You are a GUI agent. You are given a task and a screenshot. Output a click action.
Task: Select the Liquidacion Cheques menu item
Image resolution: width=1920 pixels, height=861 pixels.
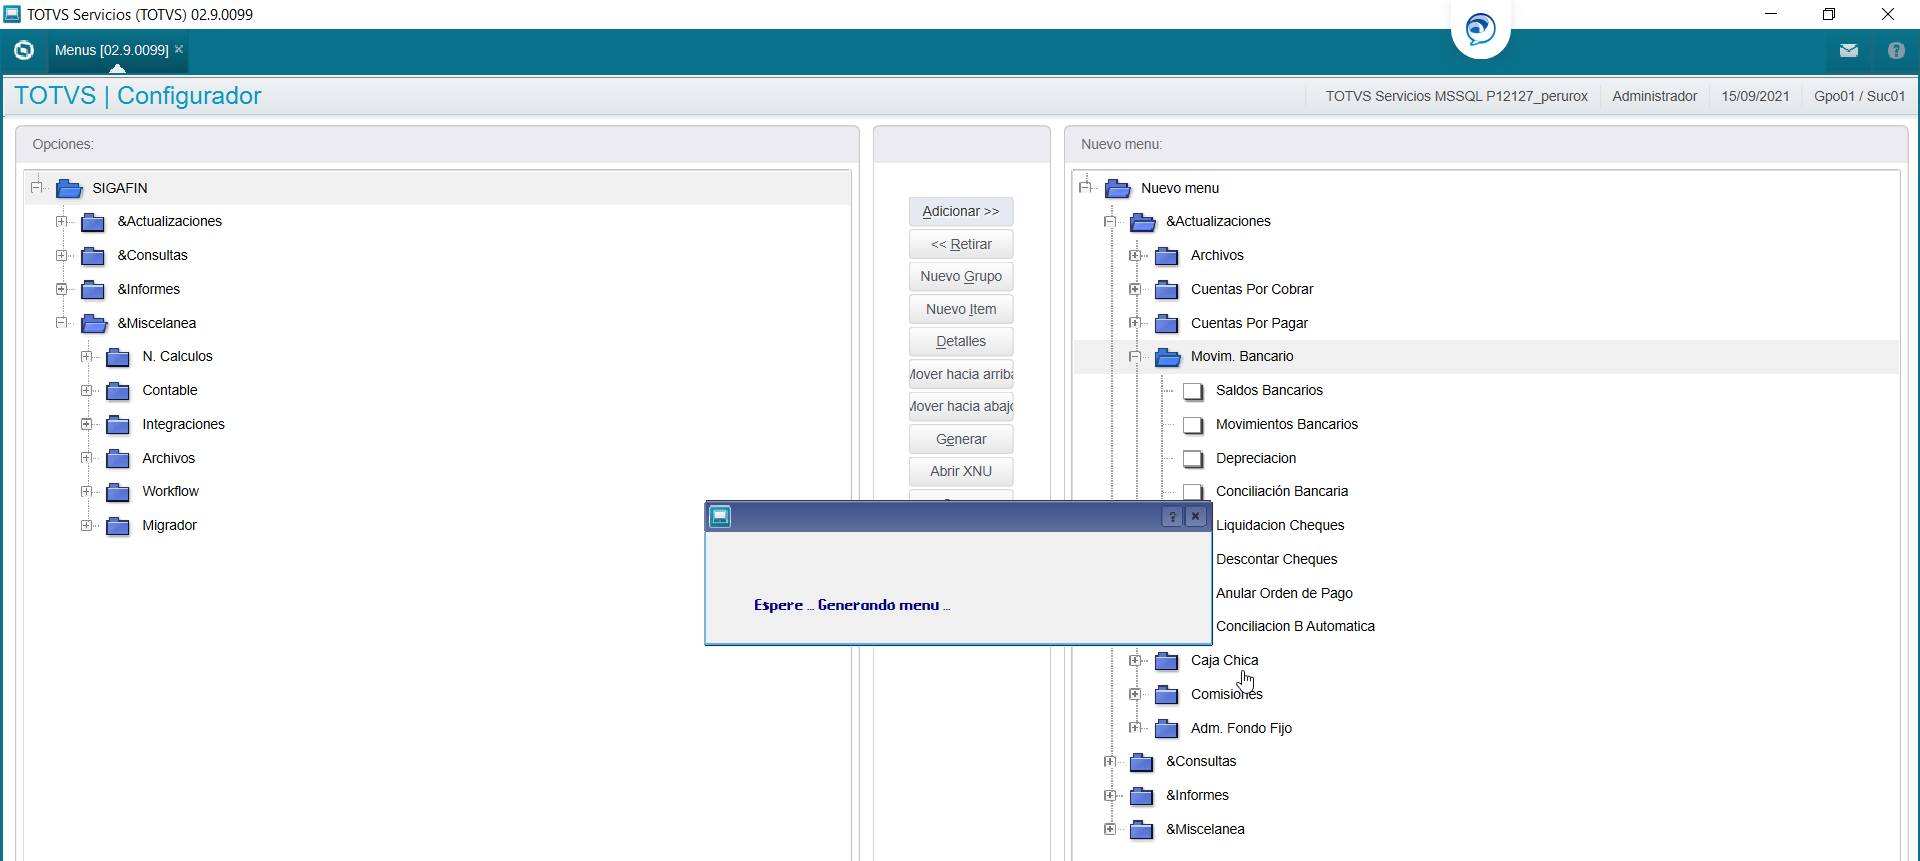(1280, 525)
